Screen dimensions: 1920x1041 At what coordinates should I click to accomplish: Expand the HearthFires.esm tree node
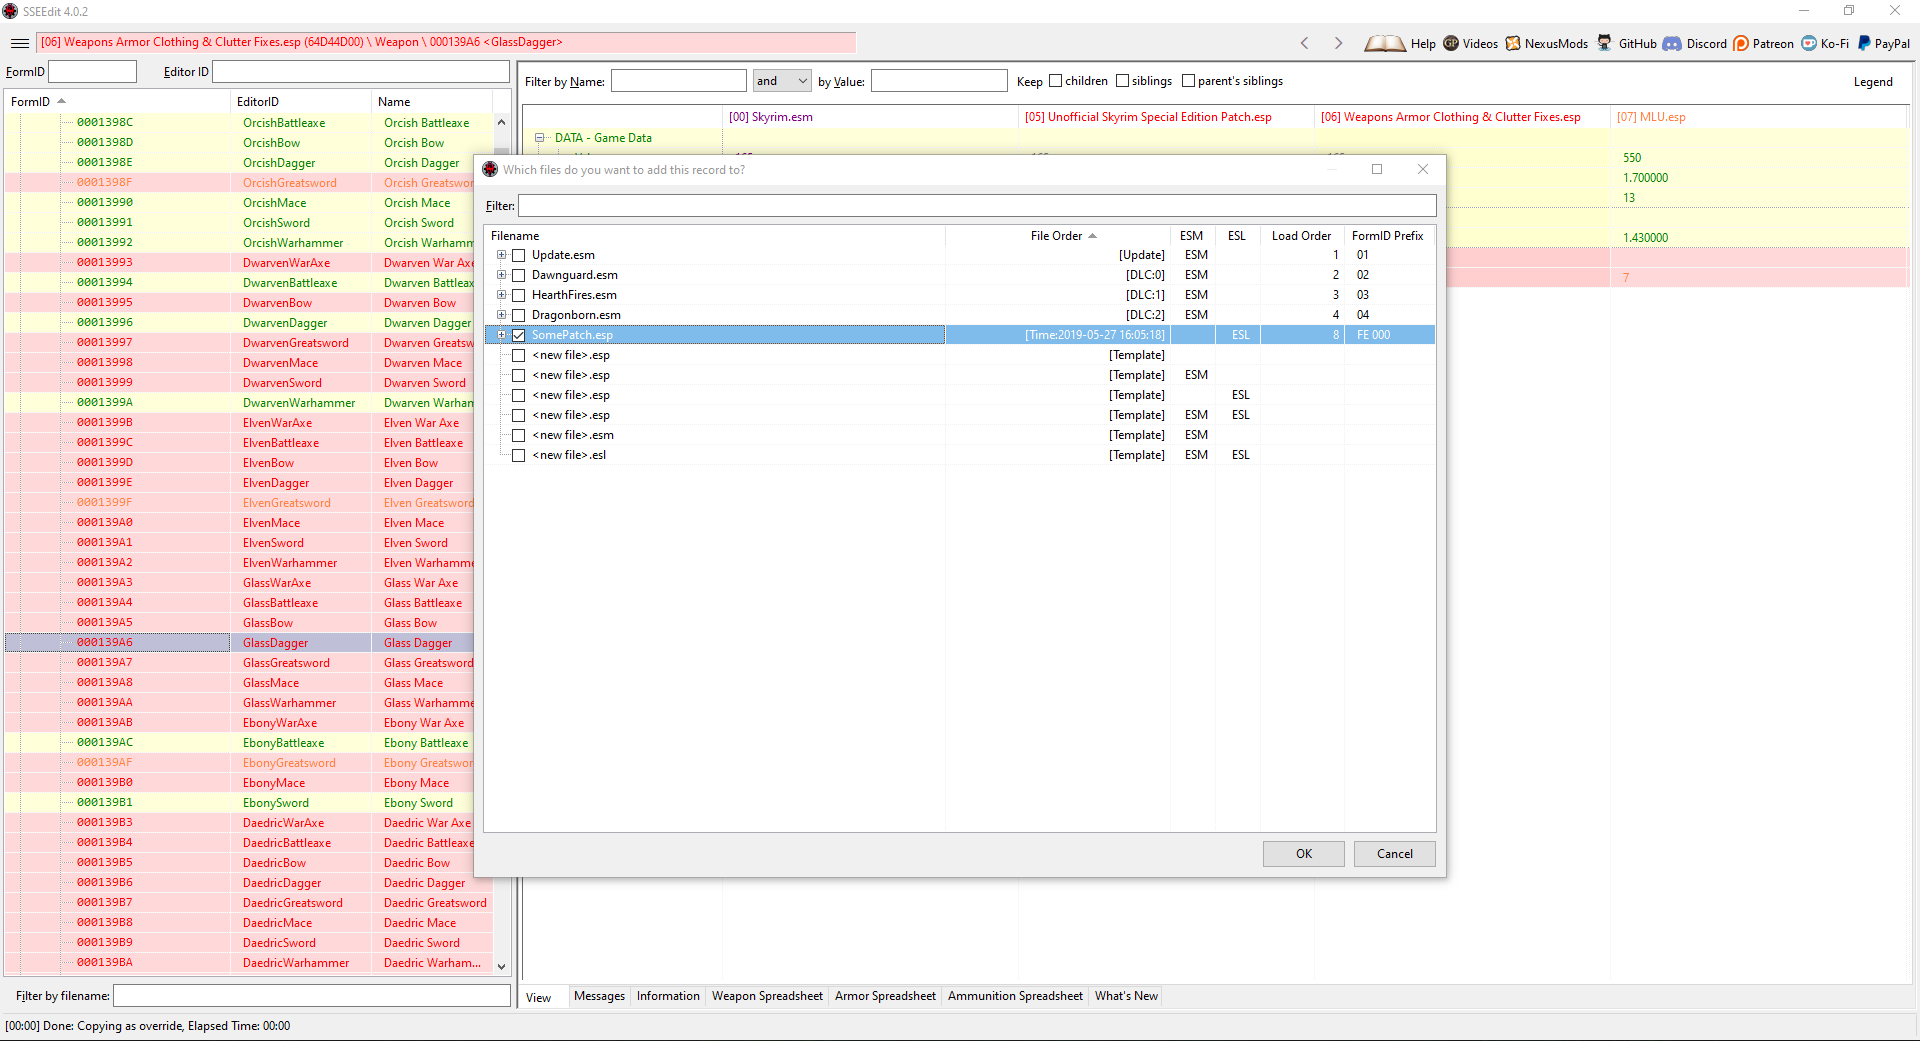click(502, 295)
